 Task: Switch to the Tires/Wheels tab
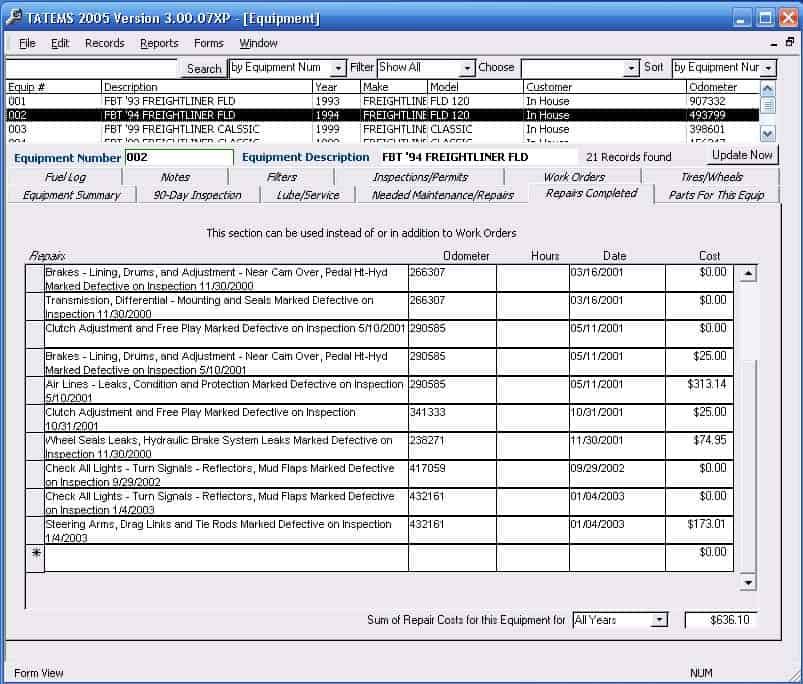tap(711, 177)
